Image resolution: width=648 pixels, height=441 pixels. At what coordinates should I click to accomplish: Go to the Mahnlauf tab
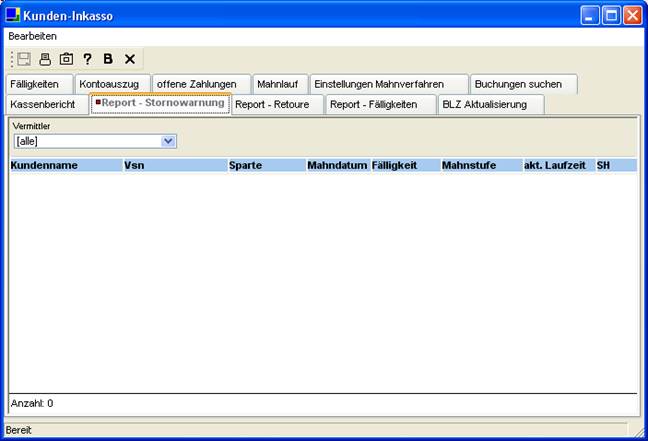point(277,84)
